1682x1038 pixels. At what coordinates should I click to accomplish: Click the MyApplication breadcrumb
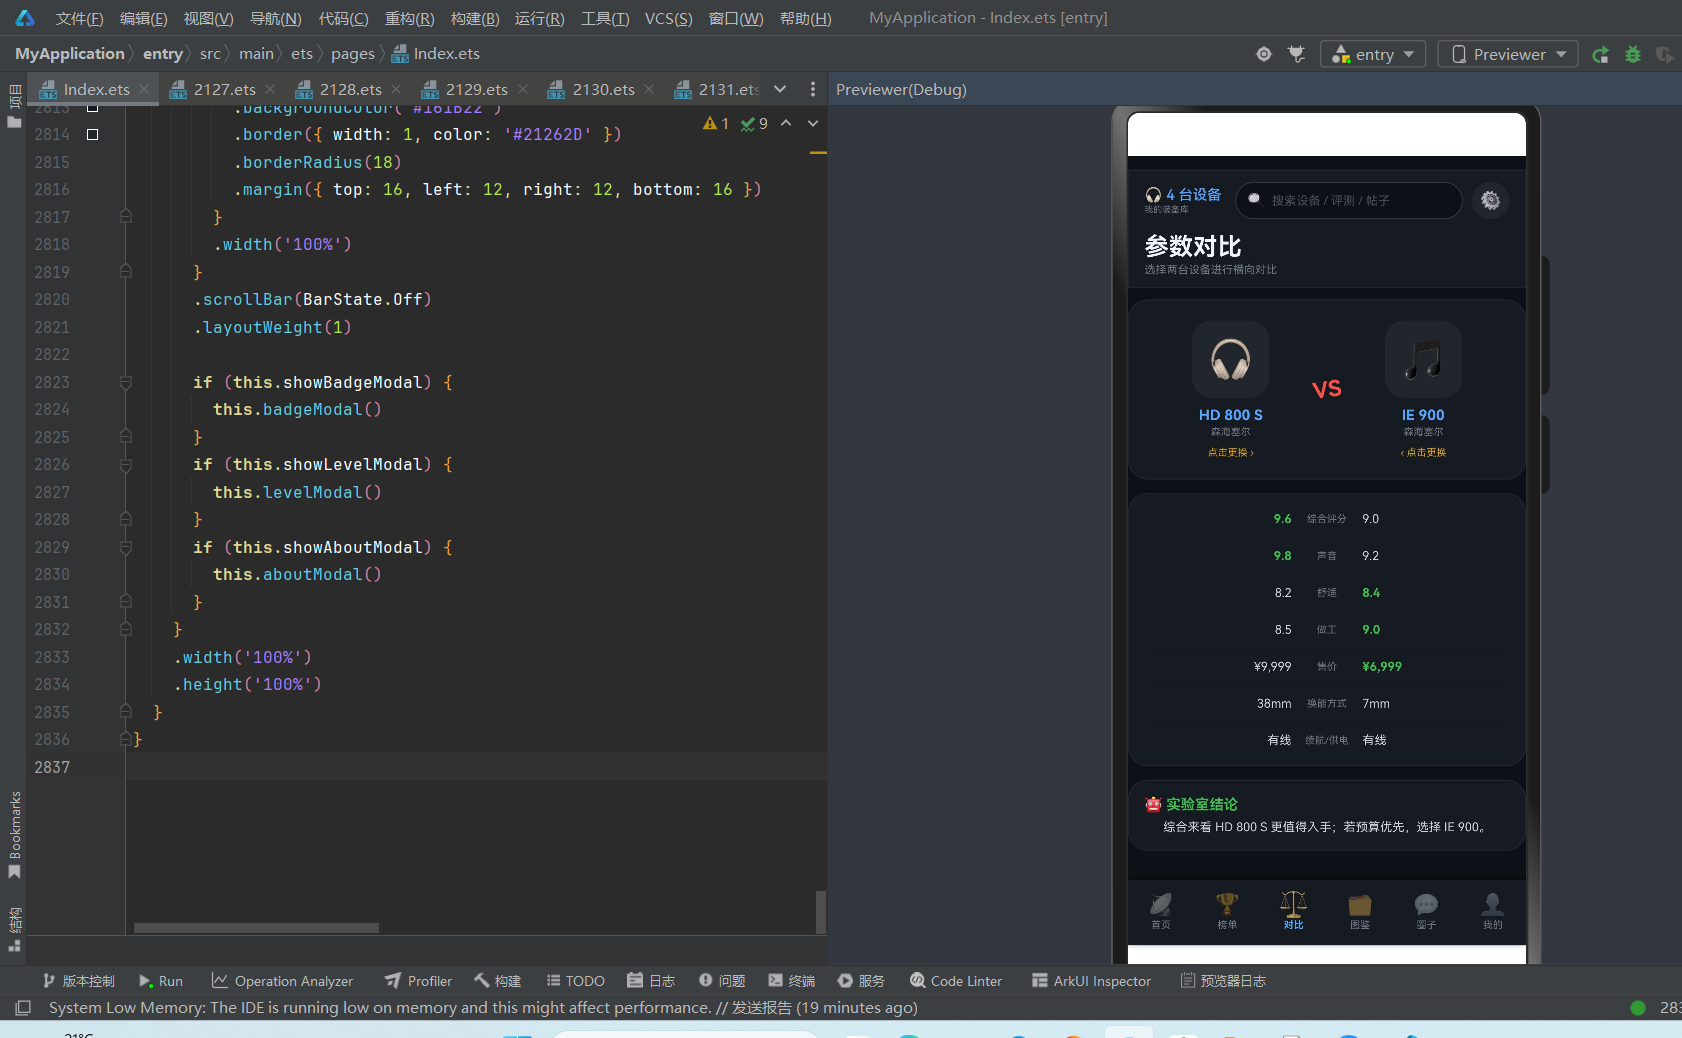[70, 54]
